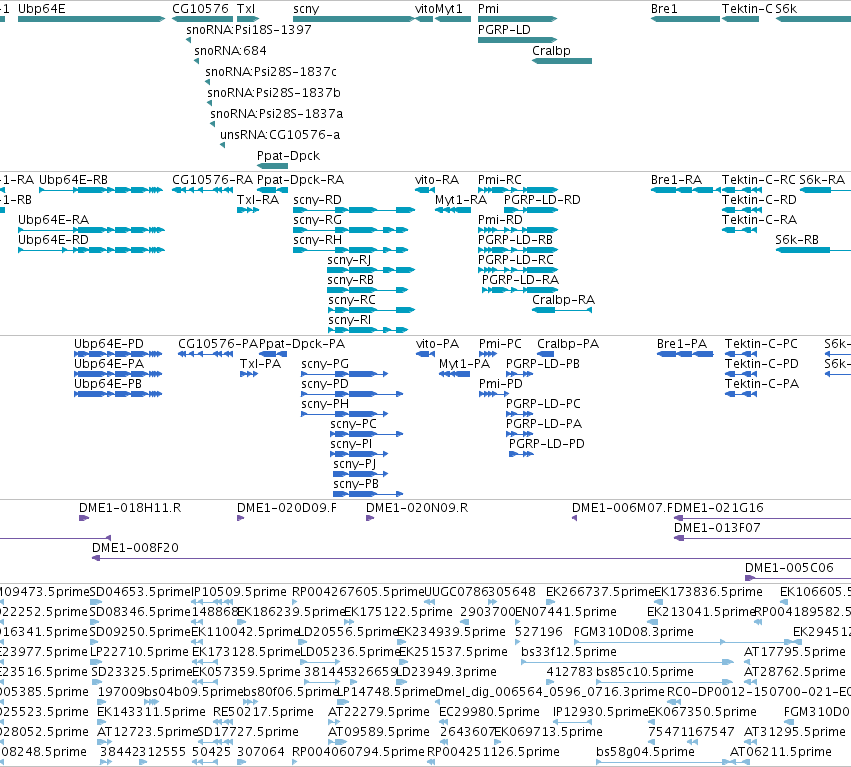Select the Tektin-C gene label
Viewport: 851px width, 767px height.
747,9
